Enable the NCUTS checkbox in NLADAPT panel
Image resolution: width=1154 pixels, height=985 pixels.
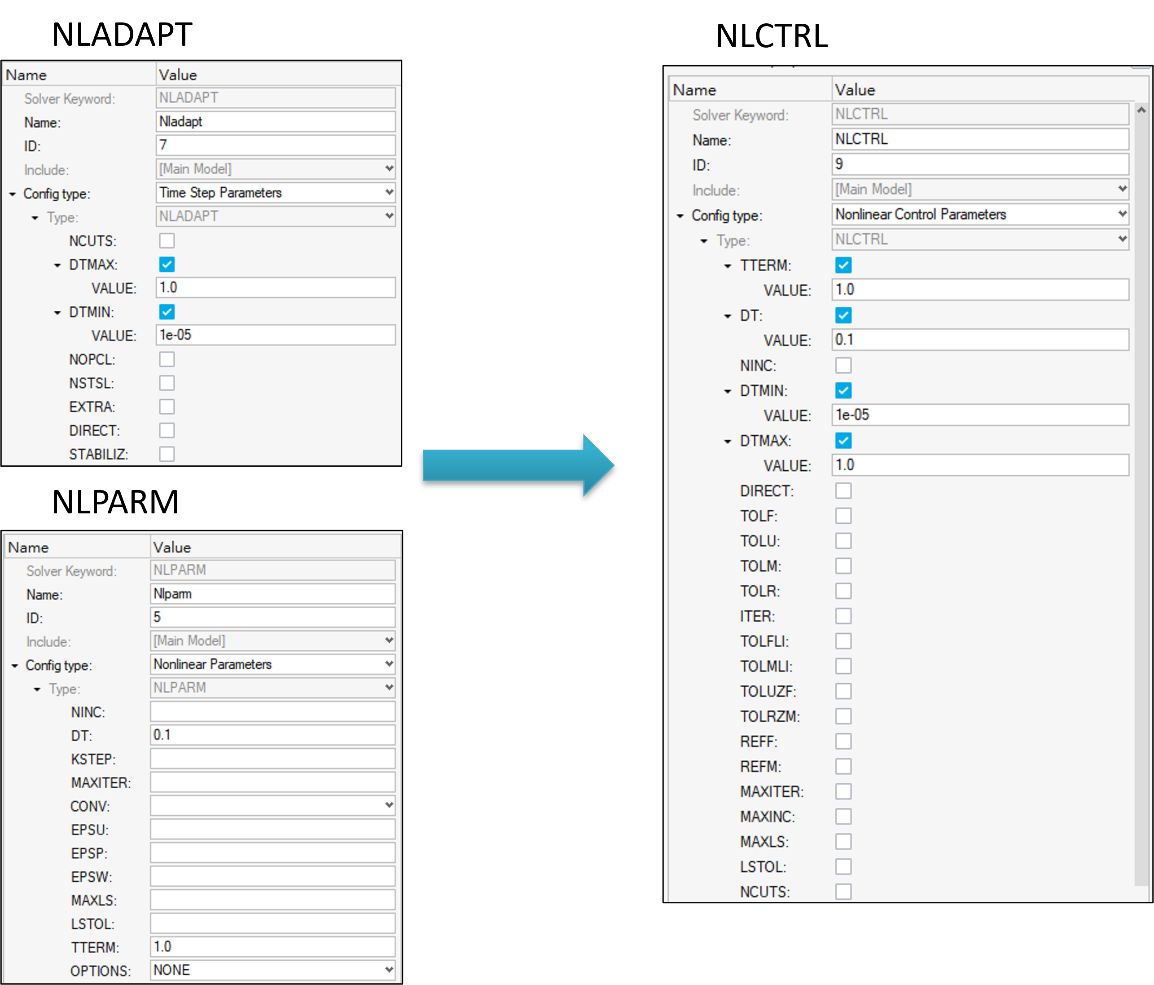pyautogui.click(x=167, y=241)
